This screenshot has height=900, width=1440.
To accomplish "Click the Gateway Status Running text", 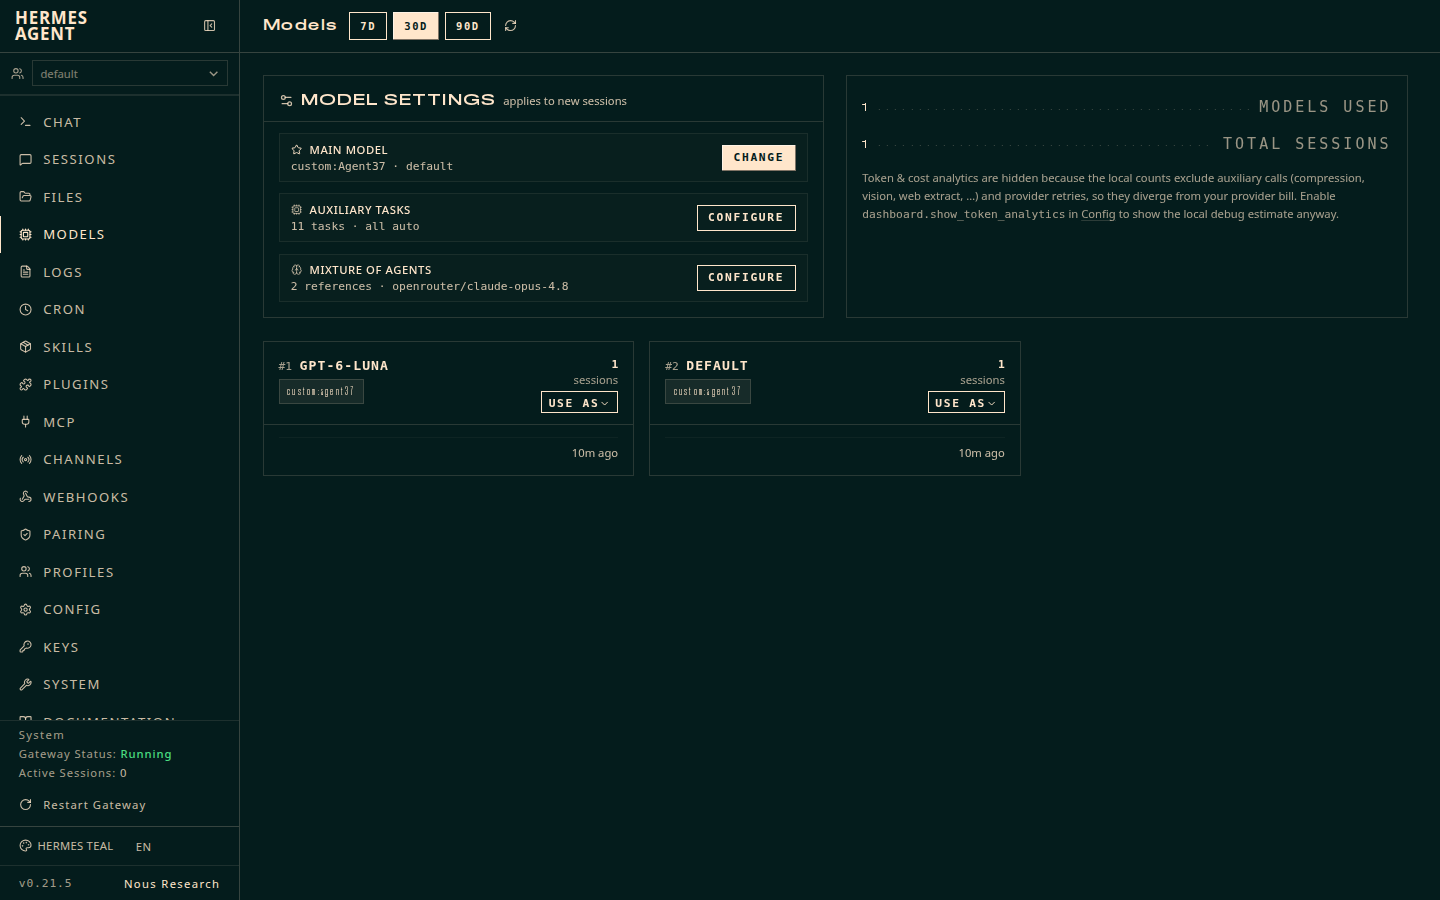I will 95,754.
